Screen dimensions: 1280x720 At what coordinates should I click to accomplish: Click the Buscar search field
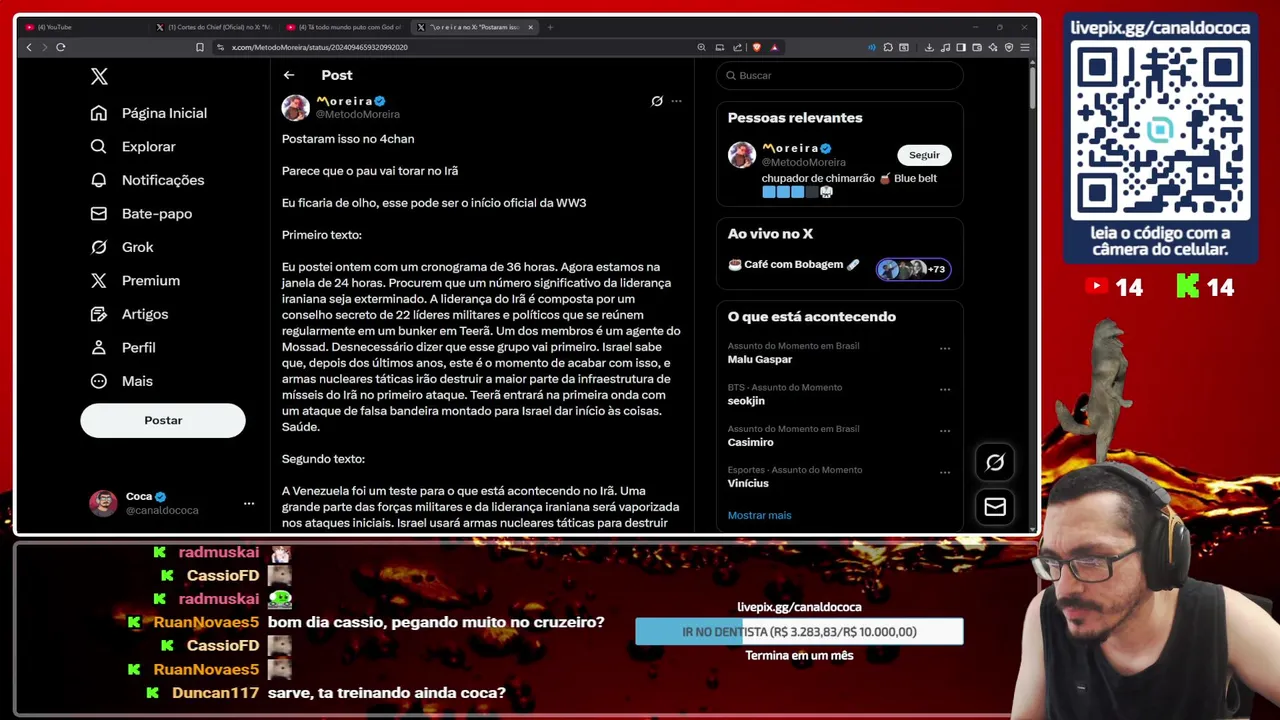[x=840, y=75]
